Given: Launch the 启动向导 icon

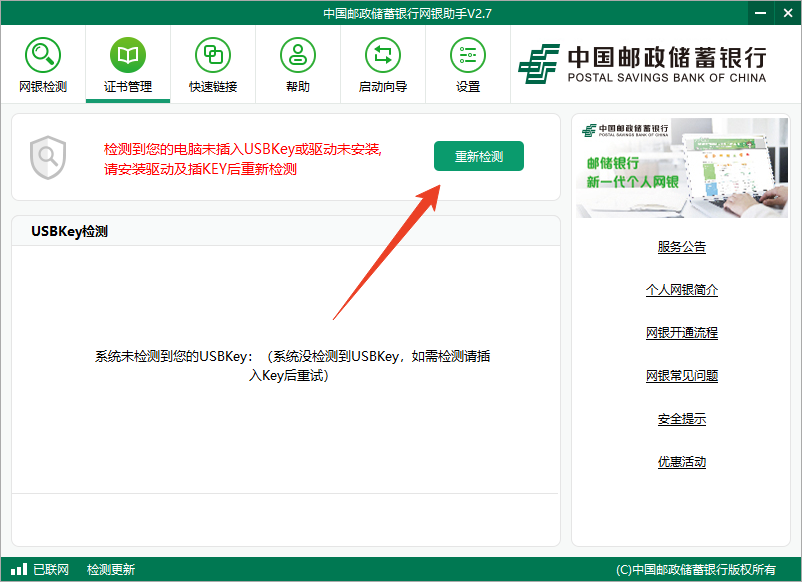Looking at the screenshot, I should click(x=383, y=55).
